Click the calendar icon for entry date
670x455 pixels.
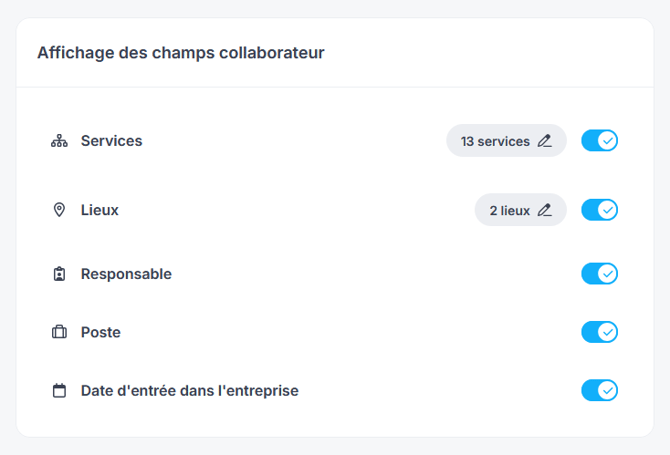tap(59, 390)
